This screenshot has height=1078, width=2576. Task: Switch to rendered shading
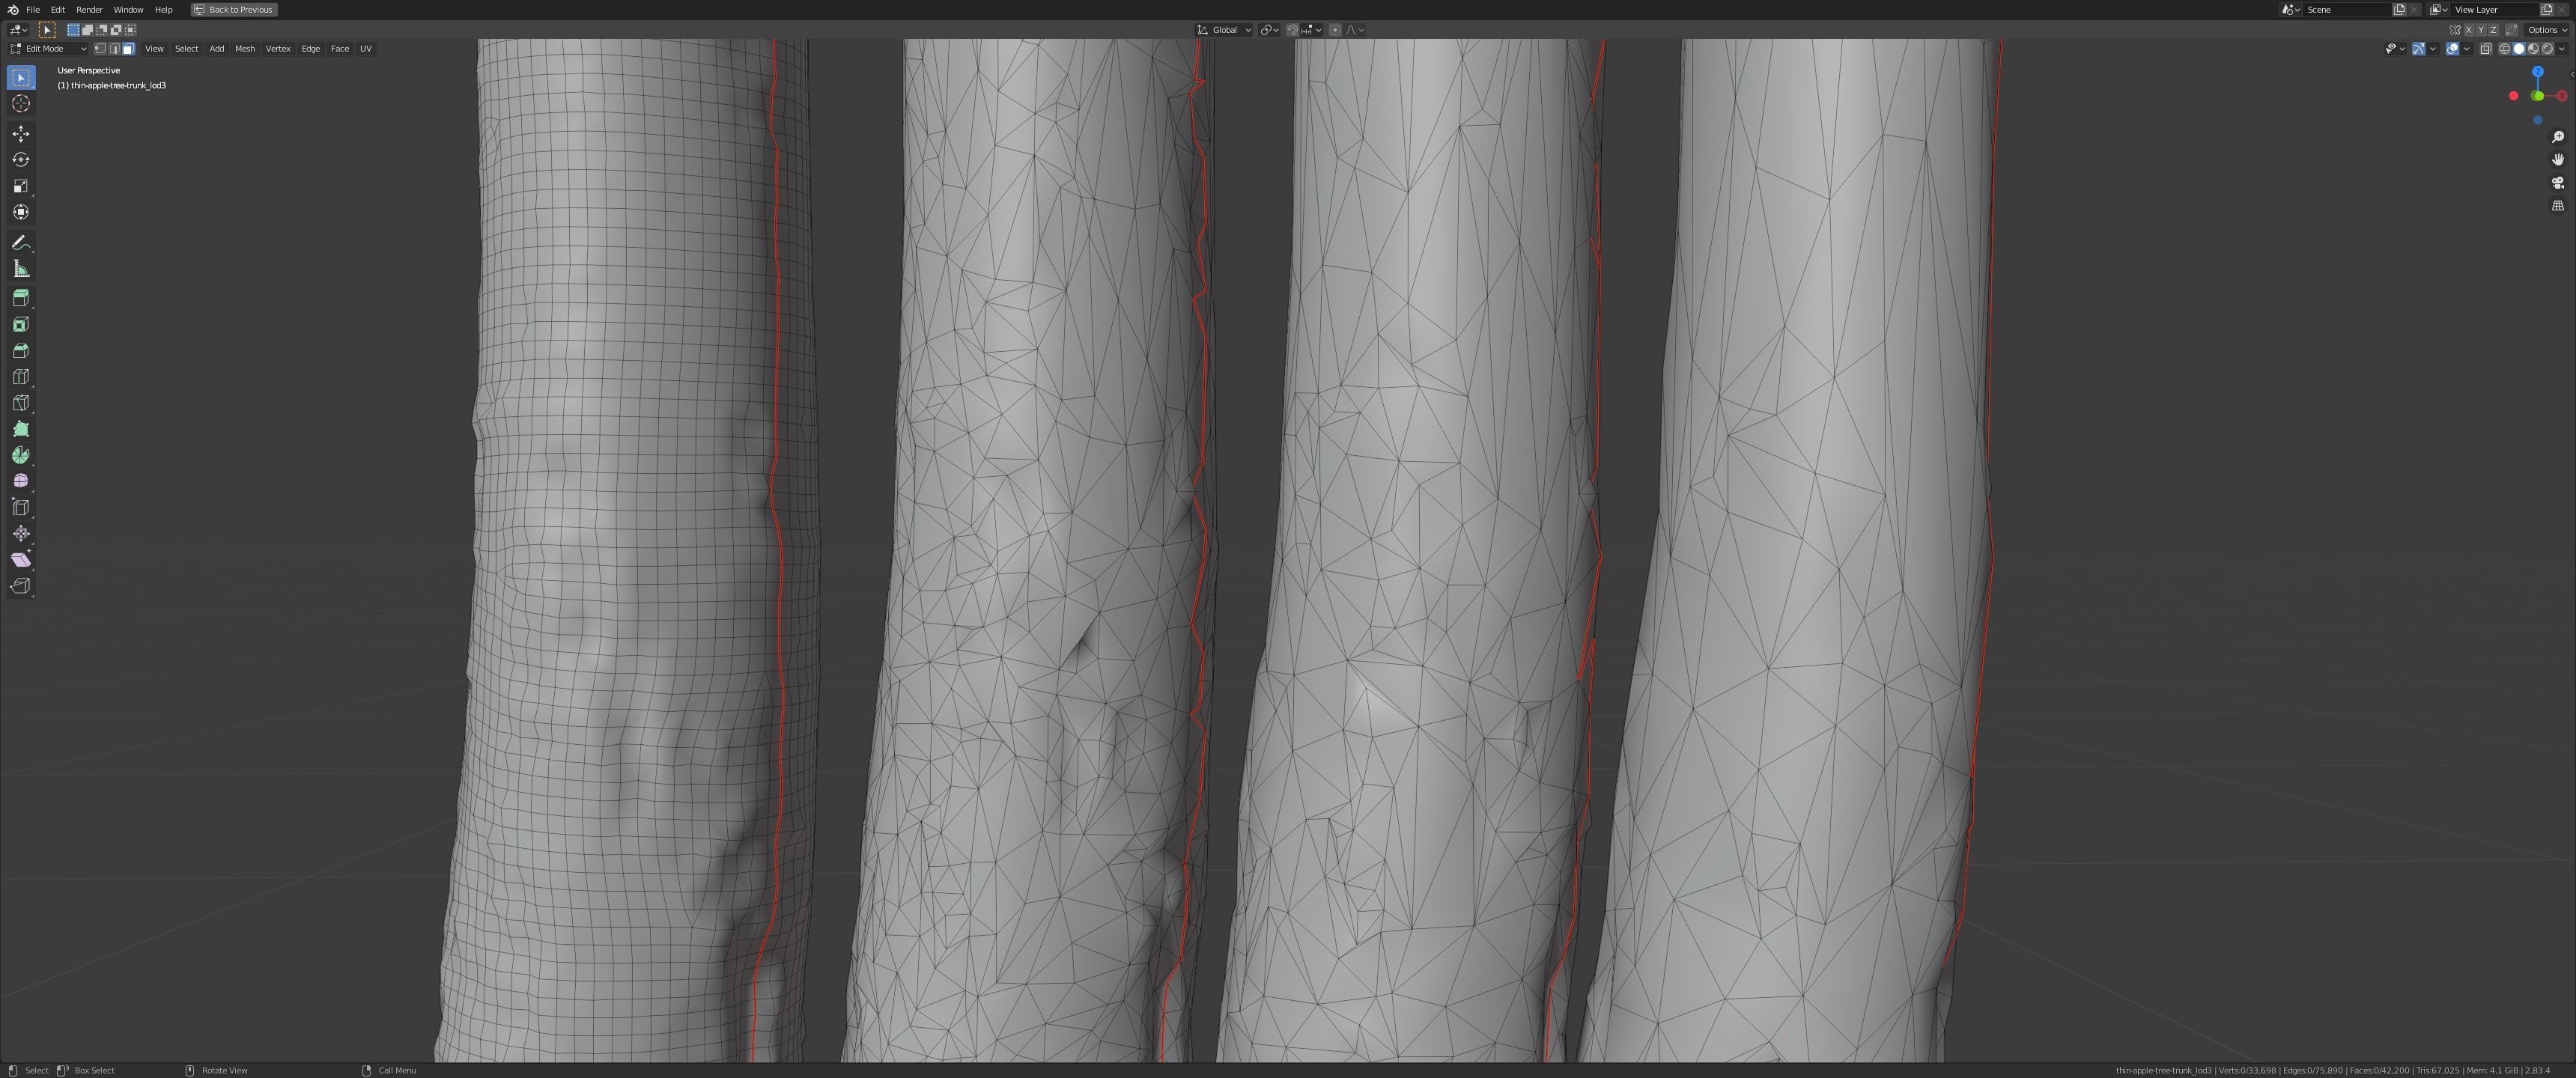click(2547, 49)
